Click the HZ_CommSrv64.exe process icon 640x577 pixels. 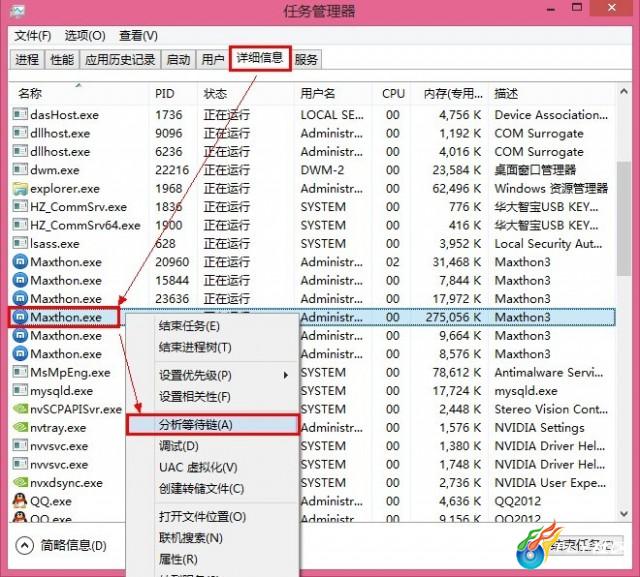[20, 225]
